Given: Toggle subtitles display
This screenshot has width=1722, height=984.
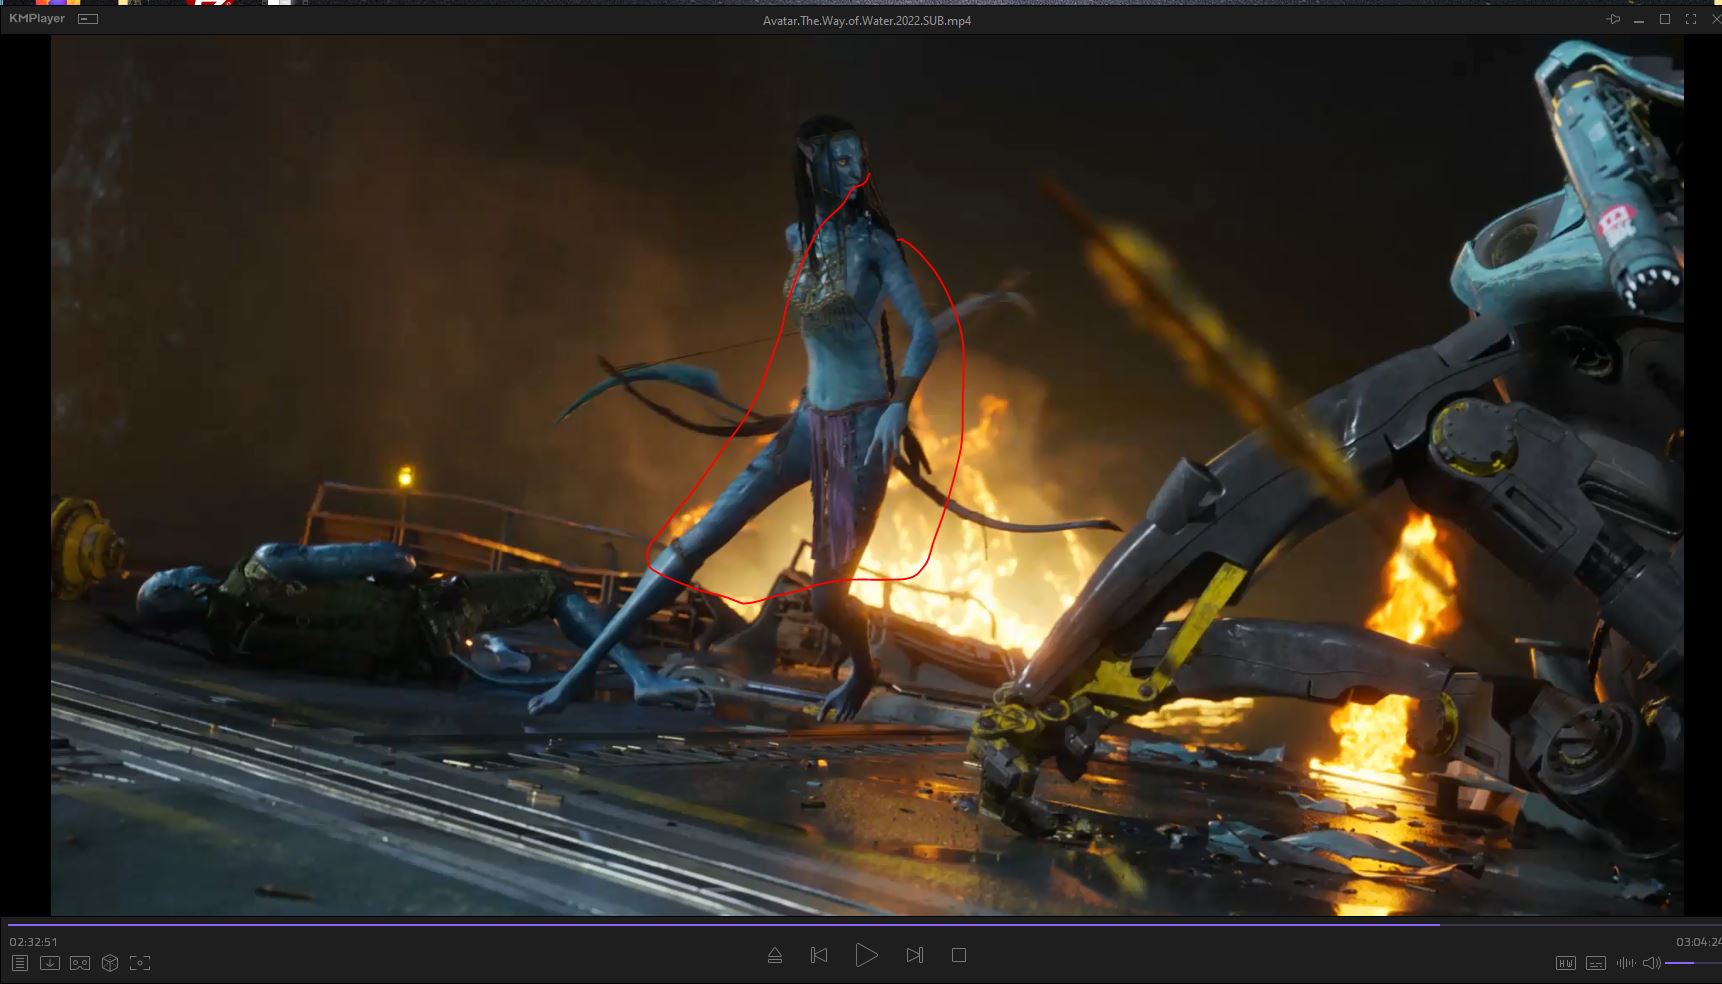Looking at the screenshot, I should tap(1596, 963).
